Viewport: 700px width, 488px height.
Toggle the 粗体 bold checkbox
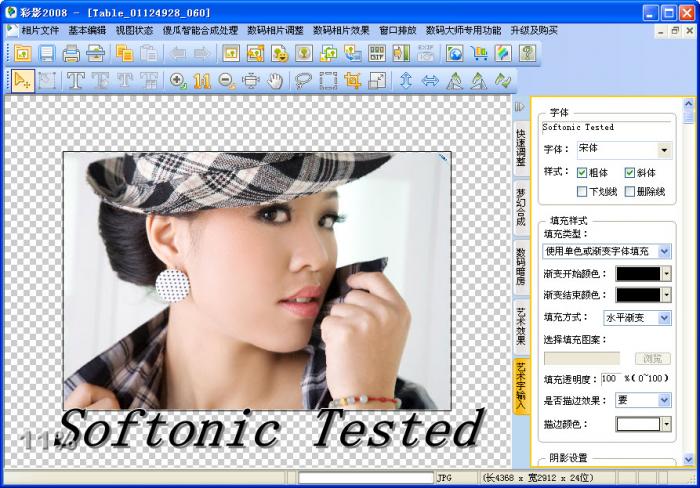pyautogui.click(x=582, y=173)
